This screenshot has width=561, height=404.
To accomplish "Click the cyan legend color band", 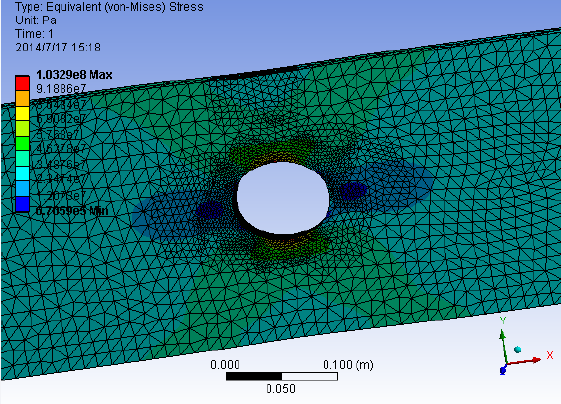I will coord(22,174).
